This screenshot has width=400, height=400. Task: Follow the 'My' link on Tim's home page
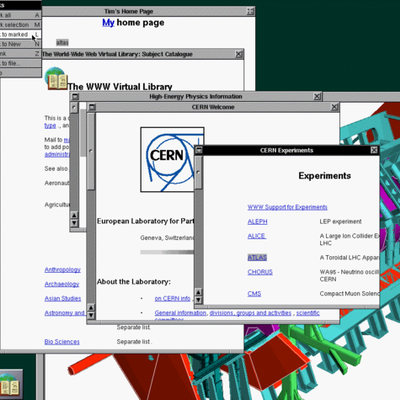coord(108,23)
